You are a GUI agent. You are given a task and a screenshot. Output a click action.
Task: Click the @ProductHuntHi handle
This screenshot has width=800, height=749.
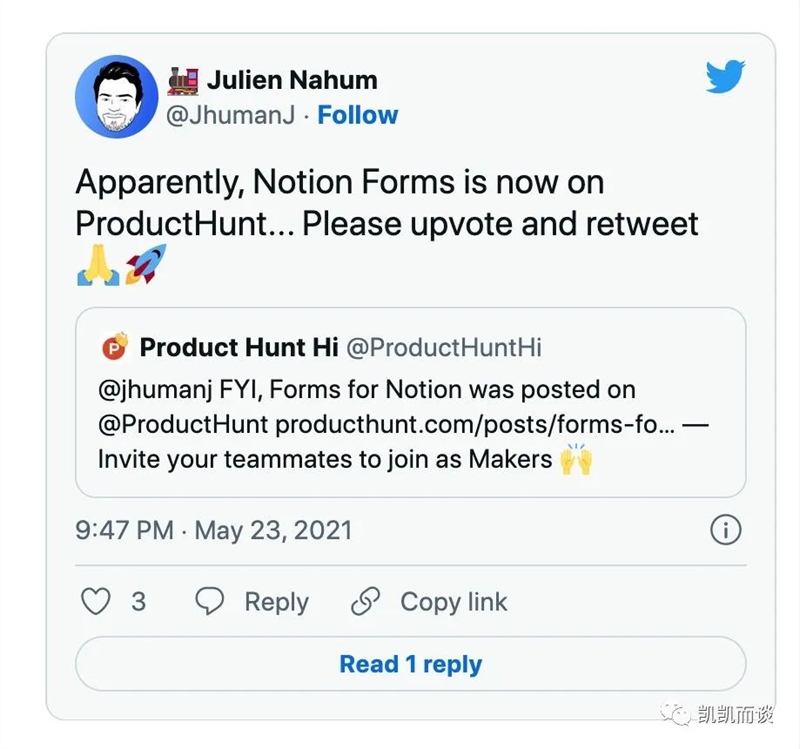coord(444,347)
